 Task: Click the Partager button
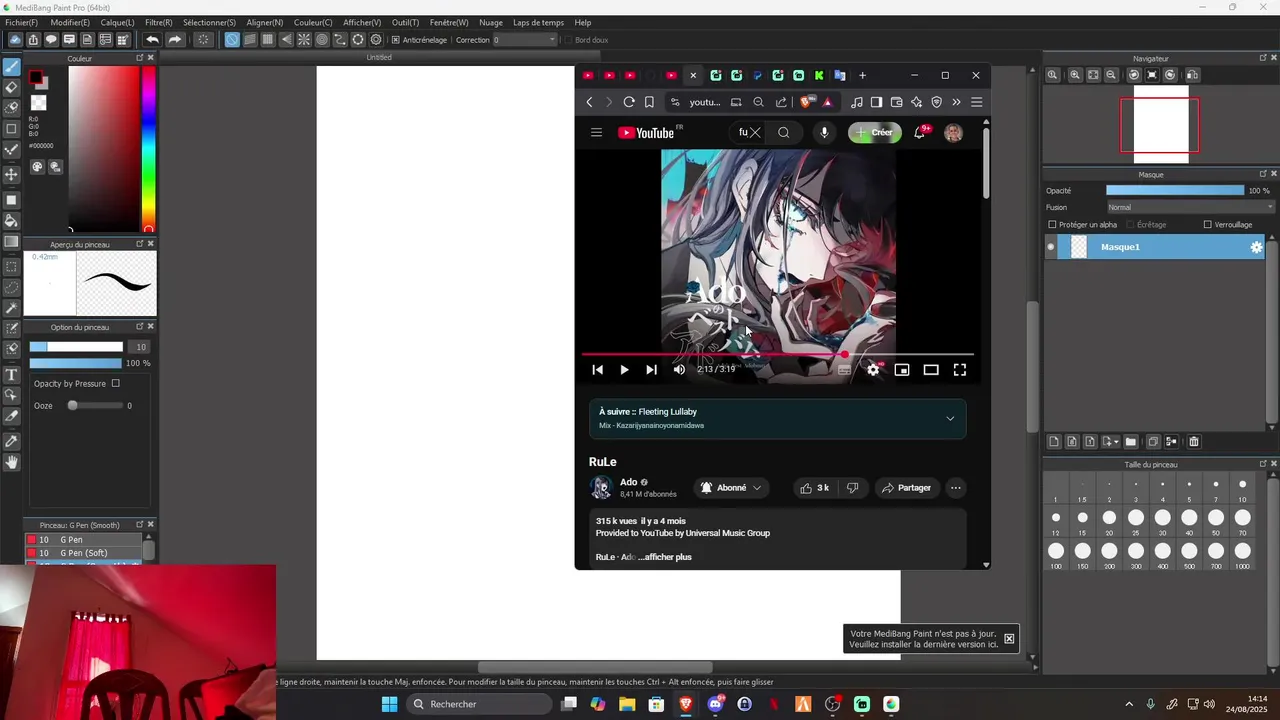point(905,488)
